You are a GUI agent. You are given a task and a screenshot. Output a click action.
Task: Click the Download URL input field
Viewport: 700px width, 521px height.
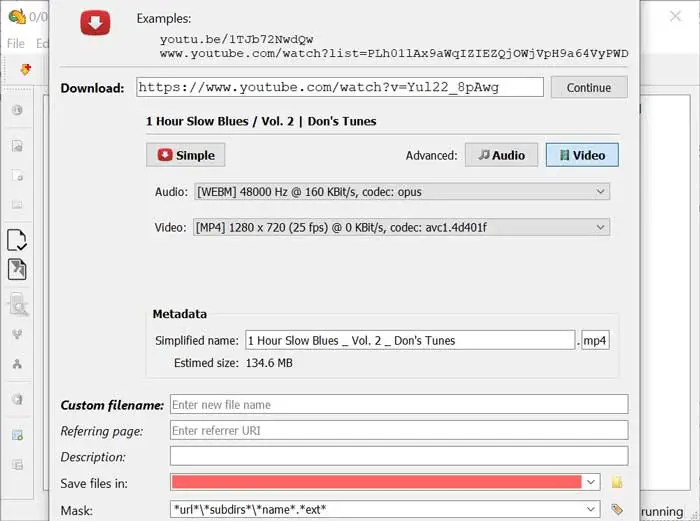(340, 87)
